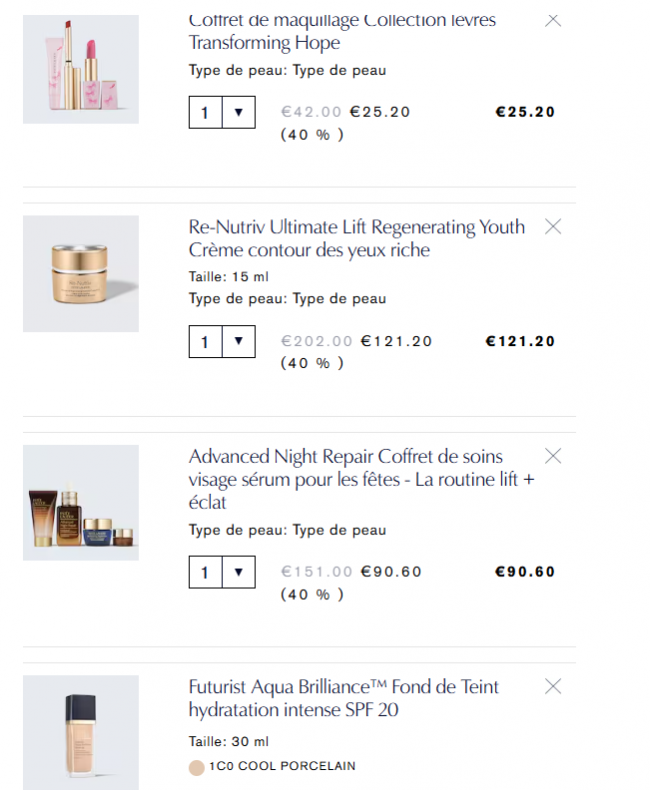Click quantity value 1 for Night Repair coffret

pyautogui.click(x=205, y=572)
